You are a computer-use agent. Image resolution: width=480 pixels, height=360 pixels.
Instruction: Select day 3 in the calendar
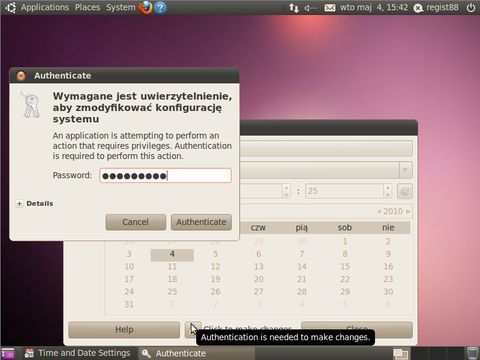pos(129,254)
